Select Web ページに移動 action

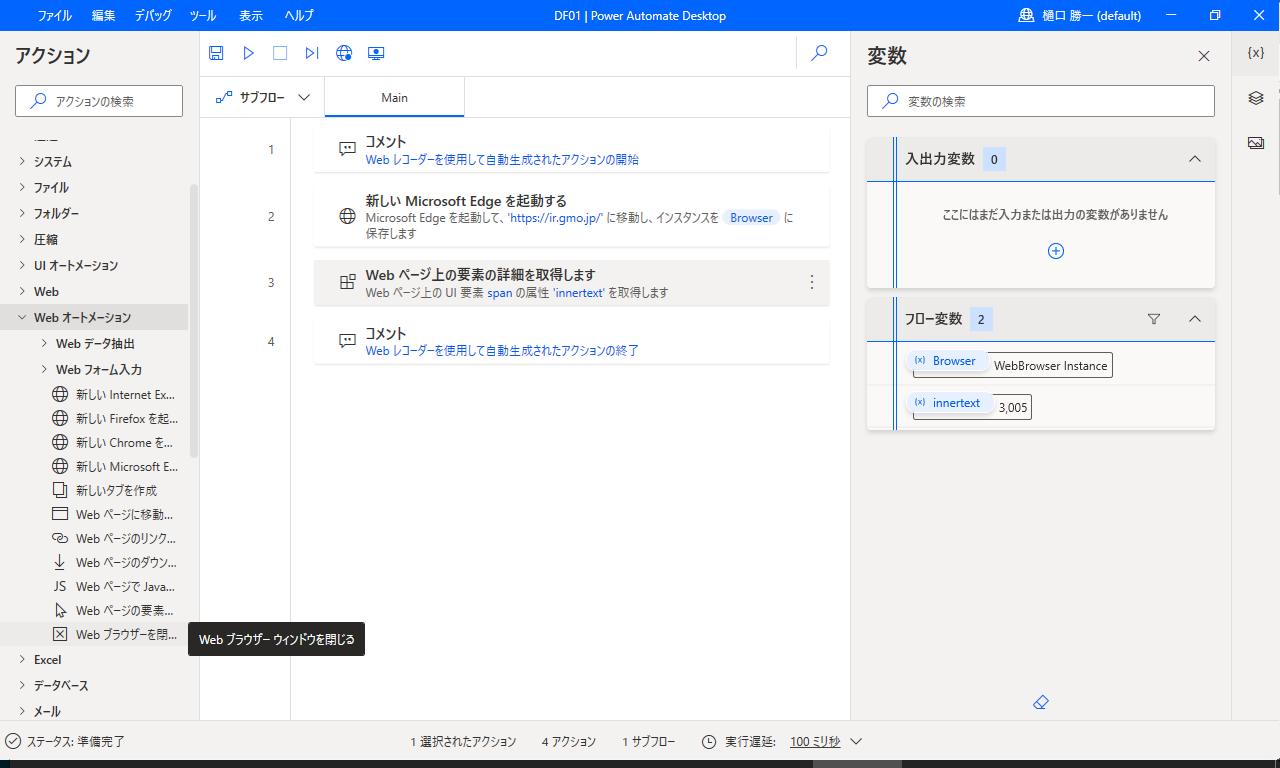tap(114, 514)
